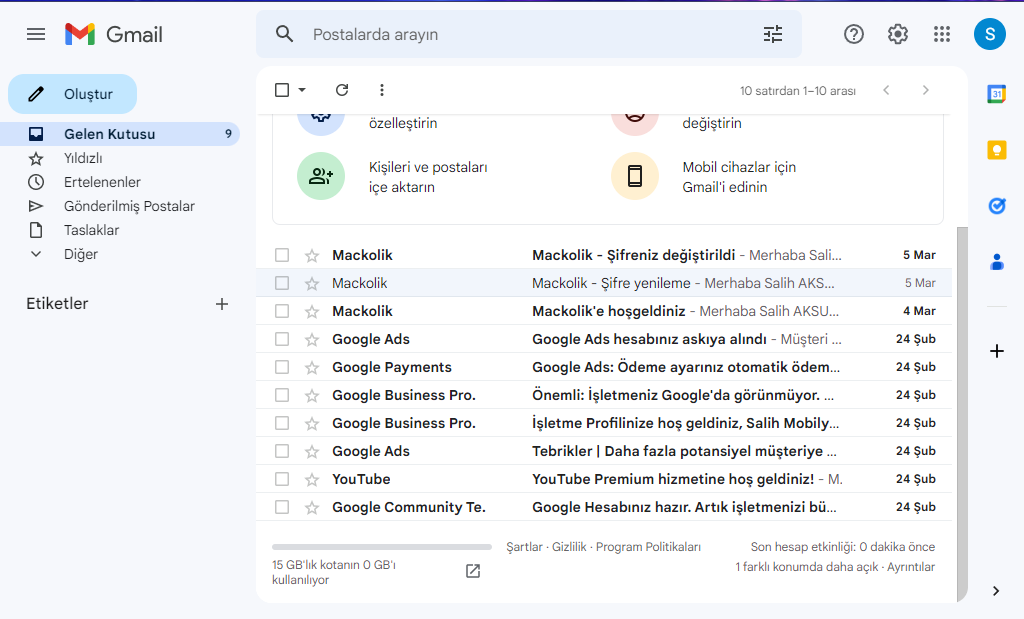Open the Gelen Kutusu folder
Image resolution: width=1024 pixels, height=619 pixels.
tap(120, 134)
